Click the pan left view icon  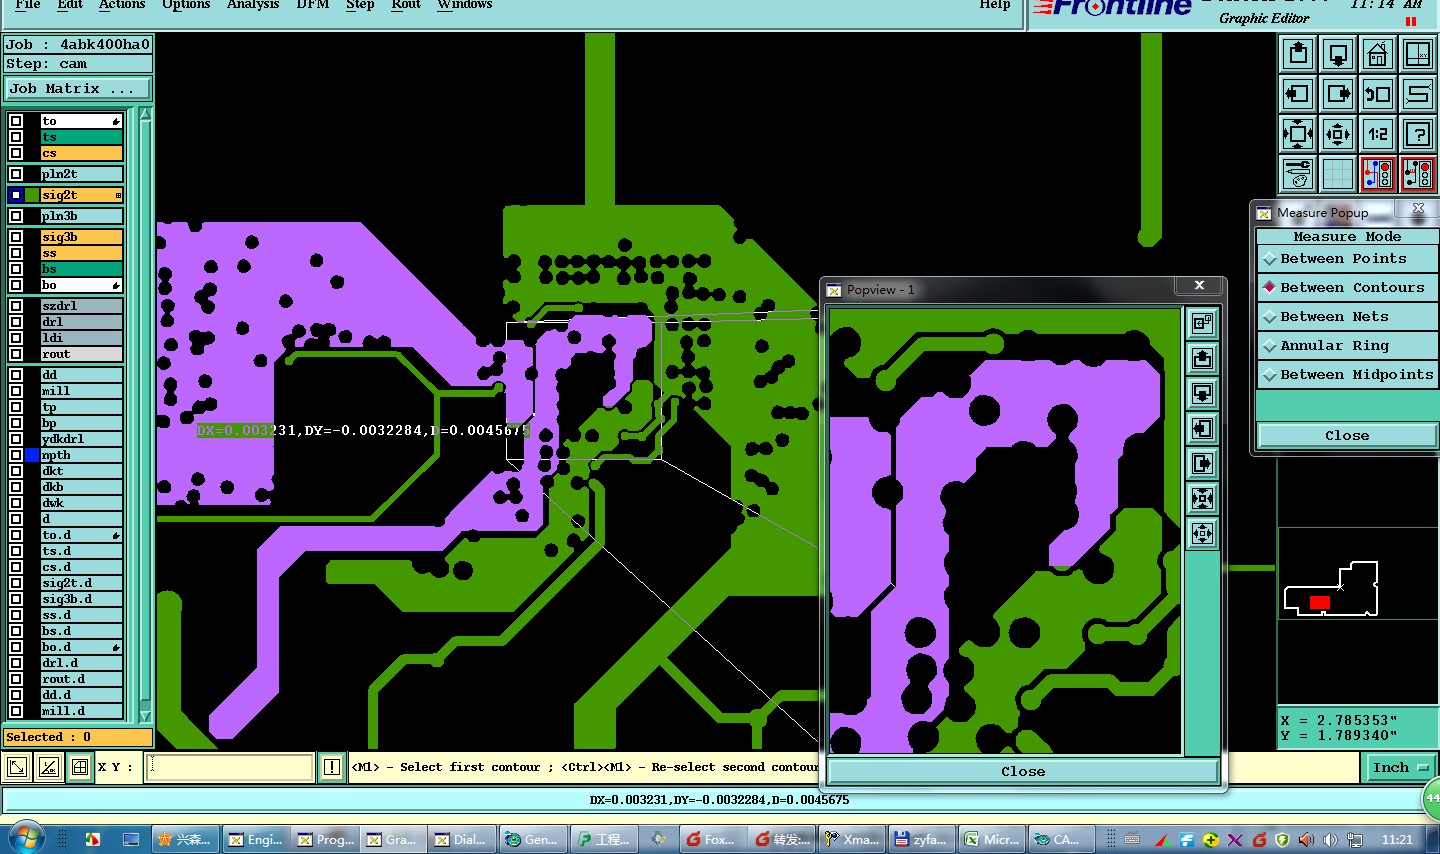coord(1298,94)
